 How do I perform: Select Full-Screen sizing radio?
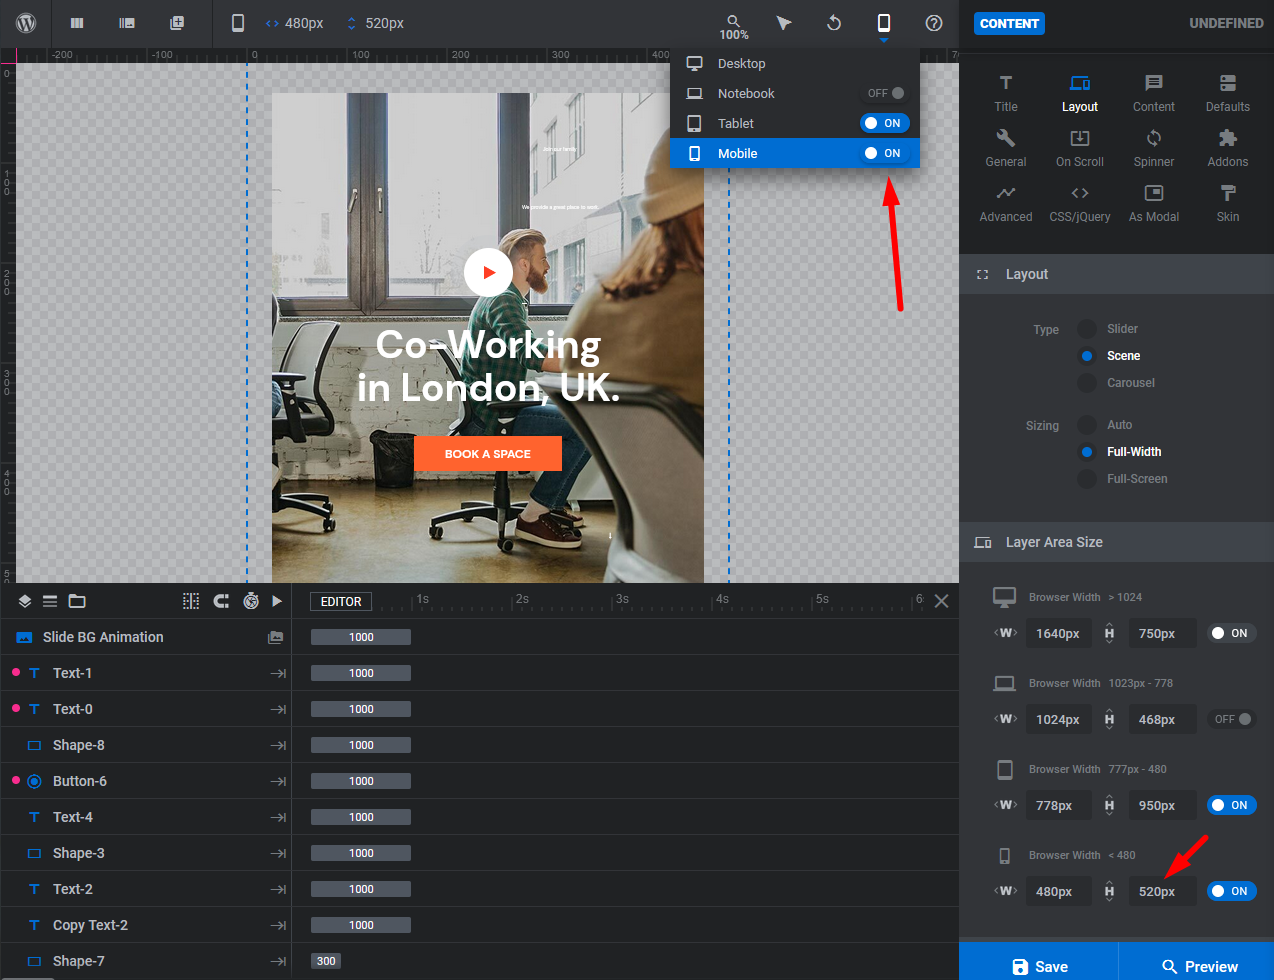click(1087, 479)
